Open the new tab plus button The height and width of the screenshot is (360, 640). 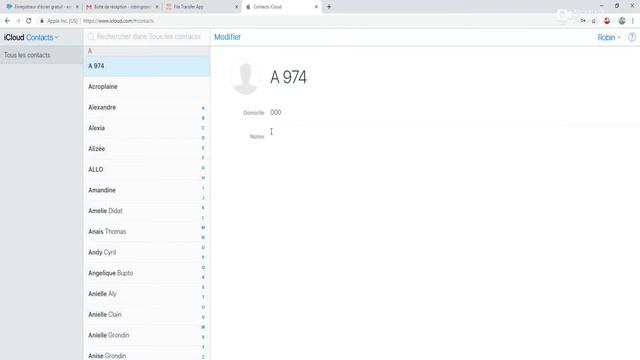point(329,7)
